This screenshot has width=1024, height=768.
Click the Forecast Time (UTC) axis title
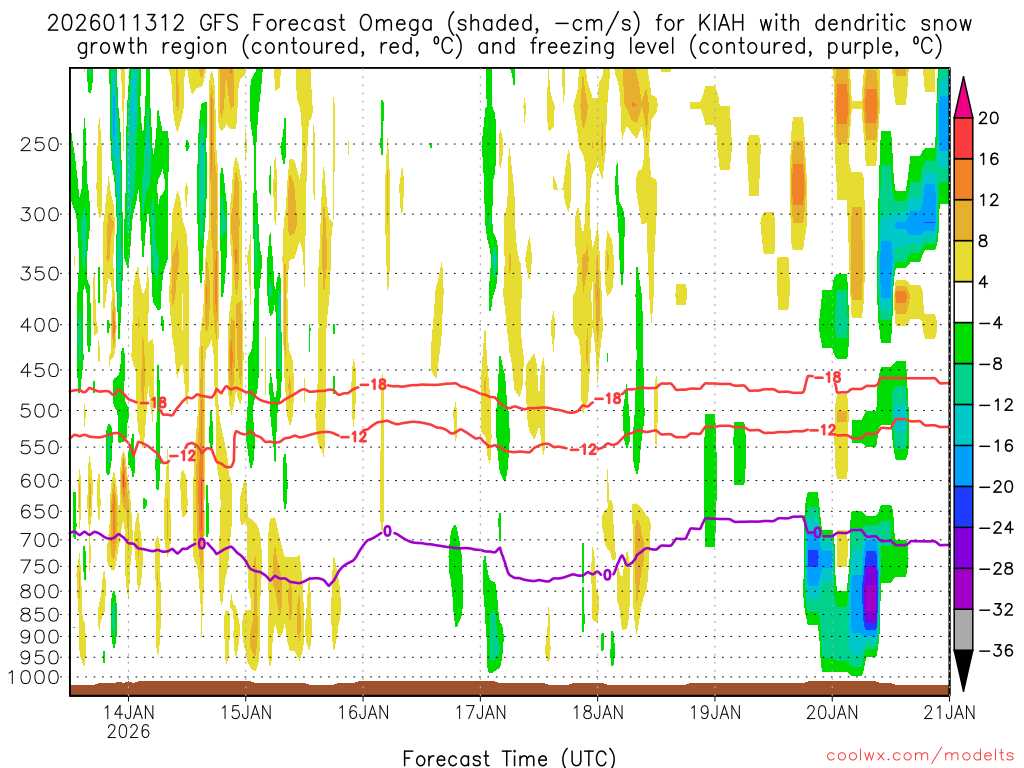pos(509,758)
